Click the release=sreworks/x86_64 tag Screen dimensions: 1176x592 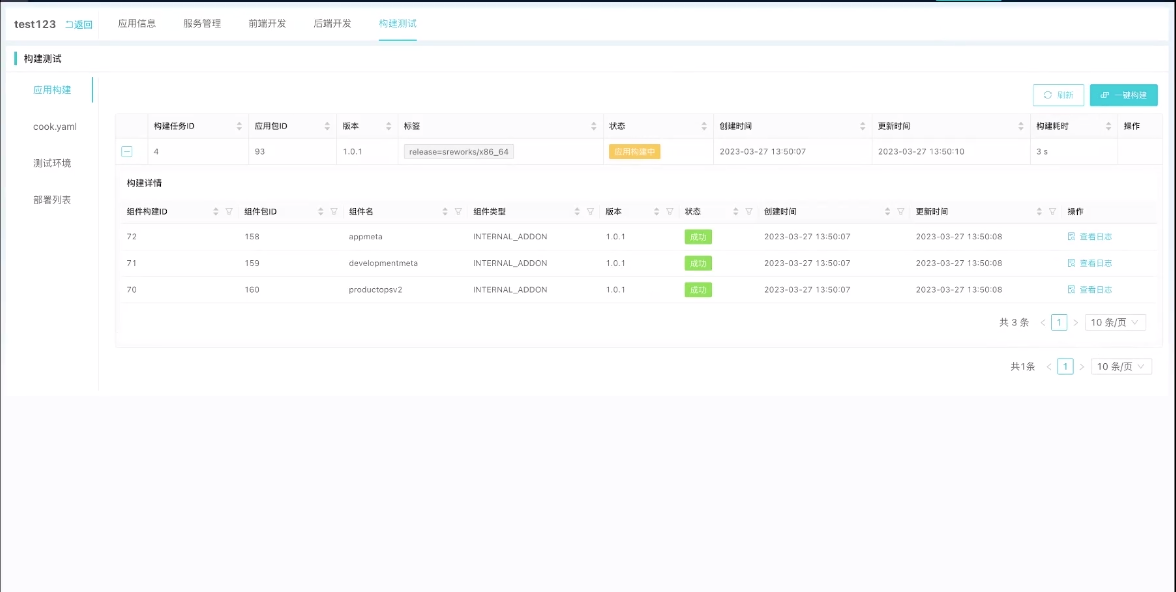459,152
